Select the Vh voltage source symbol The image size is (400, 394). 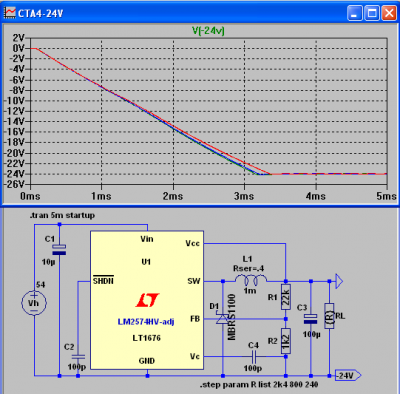tap(34, 303)
